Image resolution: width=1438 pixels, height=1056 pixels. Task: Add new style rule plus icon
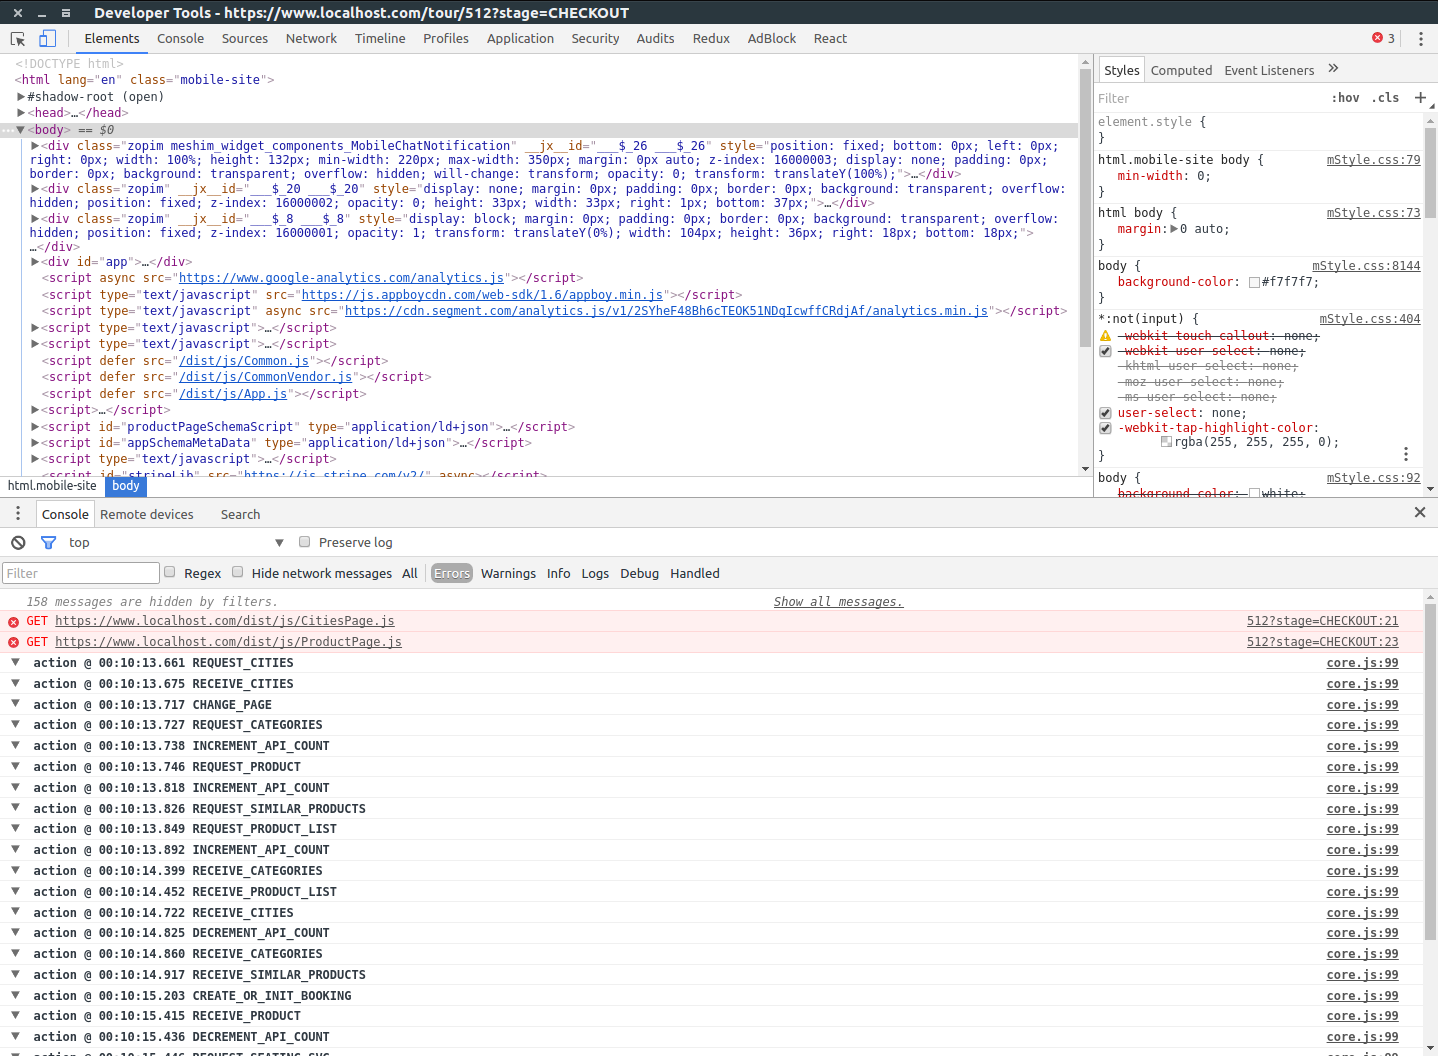[1420, 97]
